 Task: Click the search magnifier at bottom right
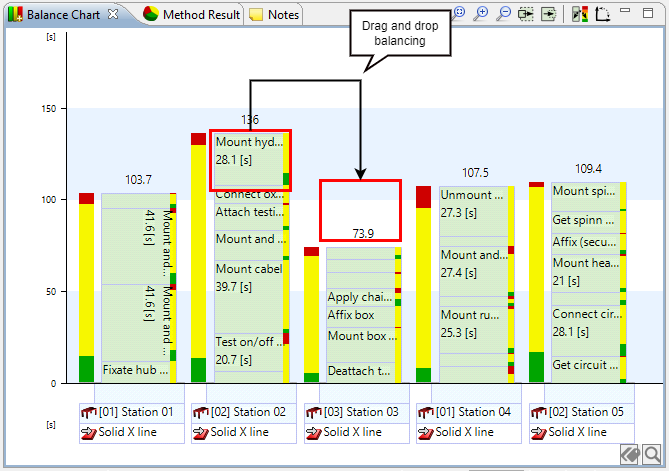pyautogui.click(x=652, y=455)
